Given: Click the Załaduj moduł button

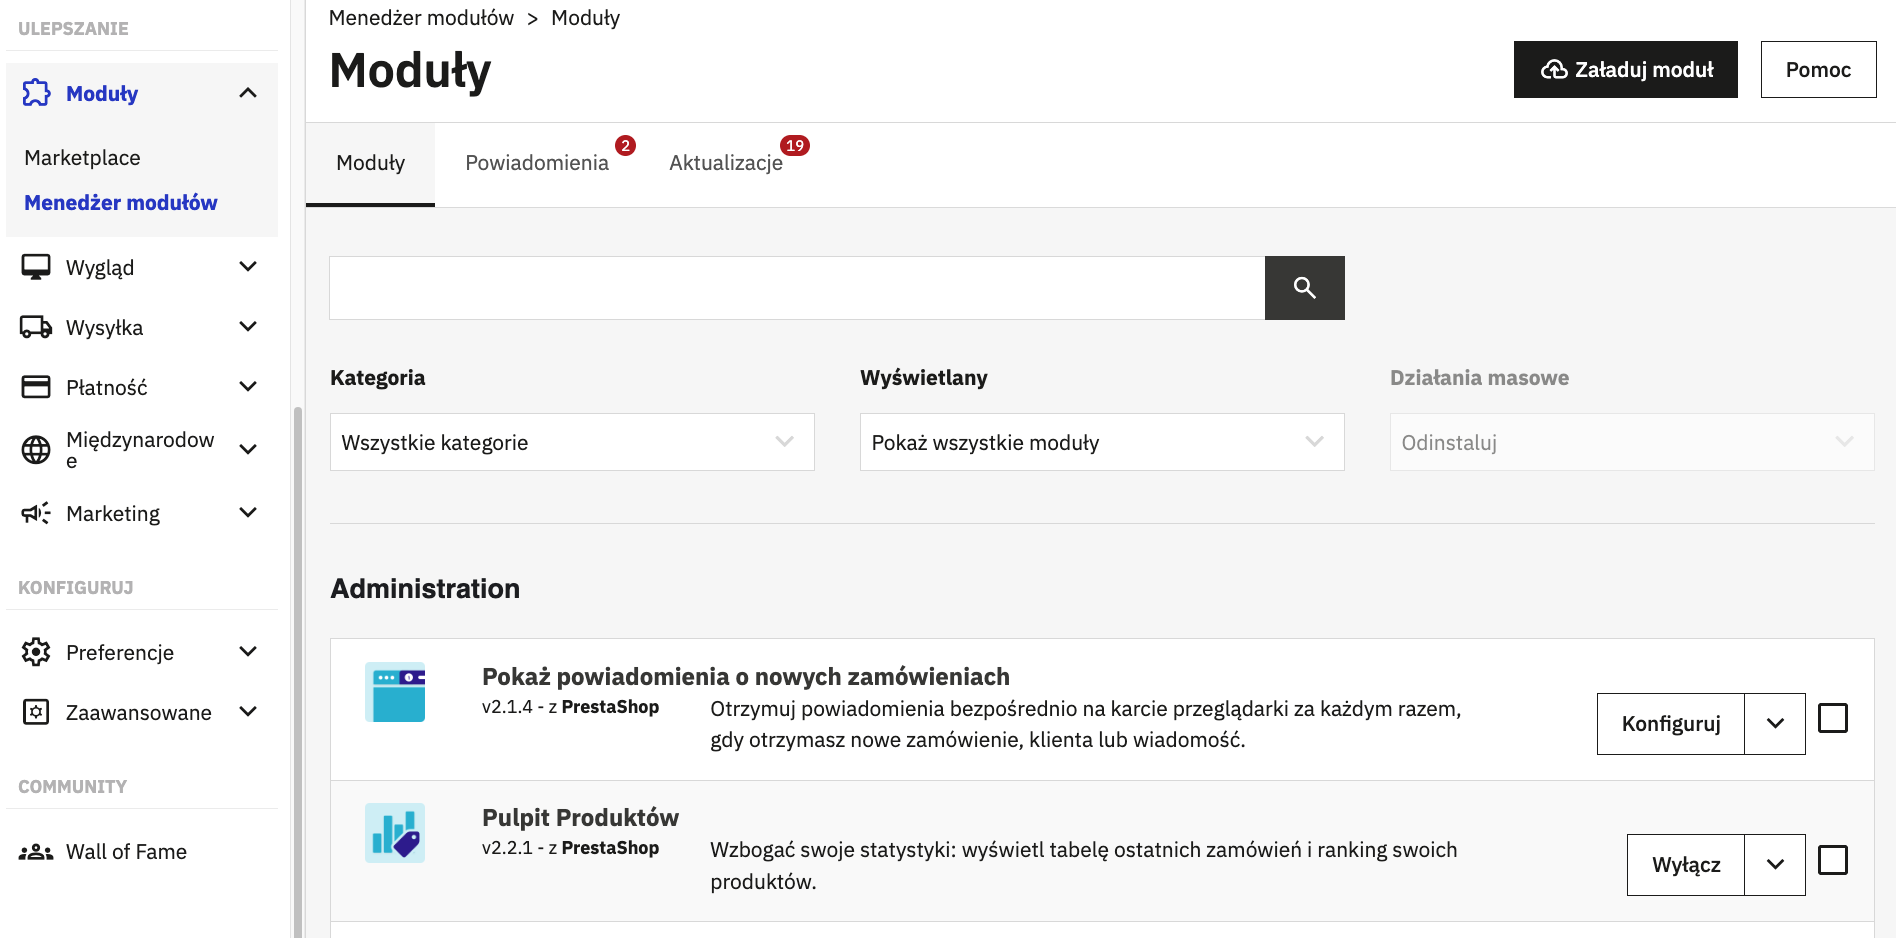Looking at the screenshot, I should [x=1626, y=70].
